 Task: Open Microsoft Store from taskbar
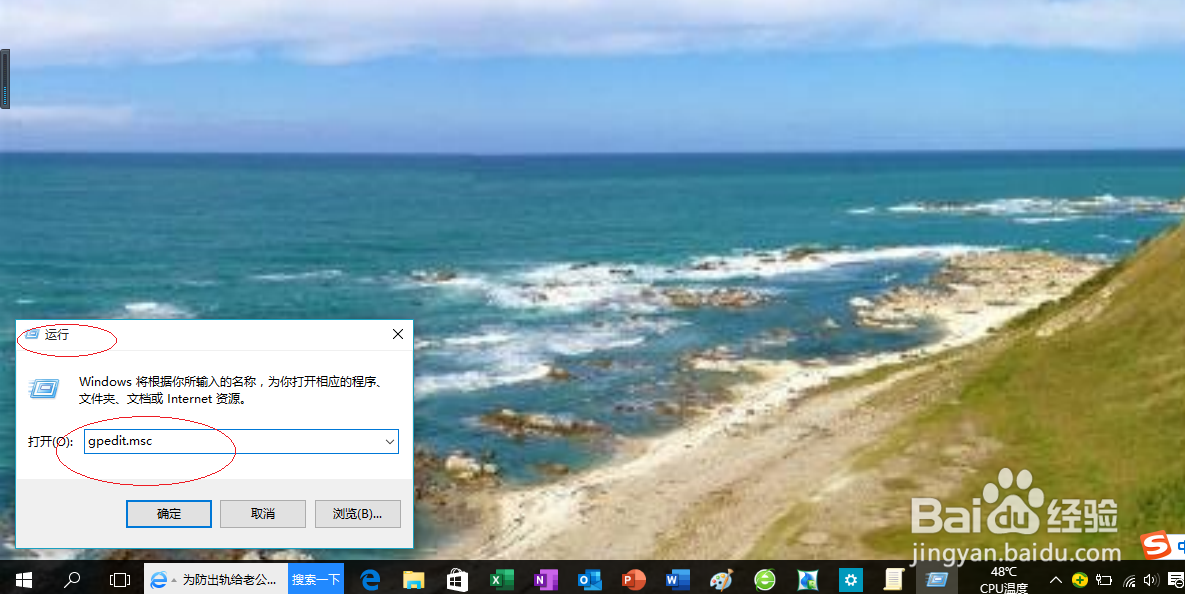click(457, 580)
